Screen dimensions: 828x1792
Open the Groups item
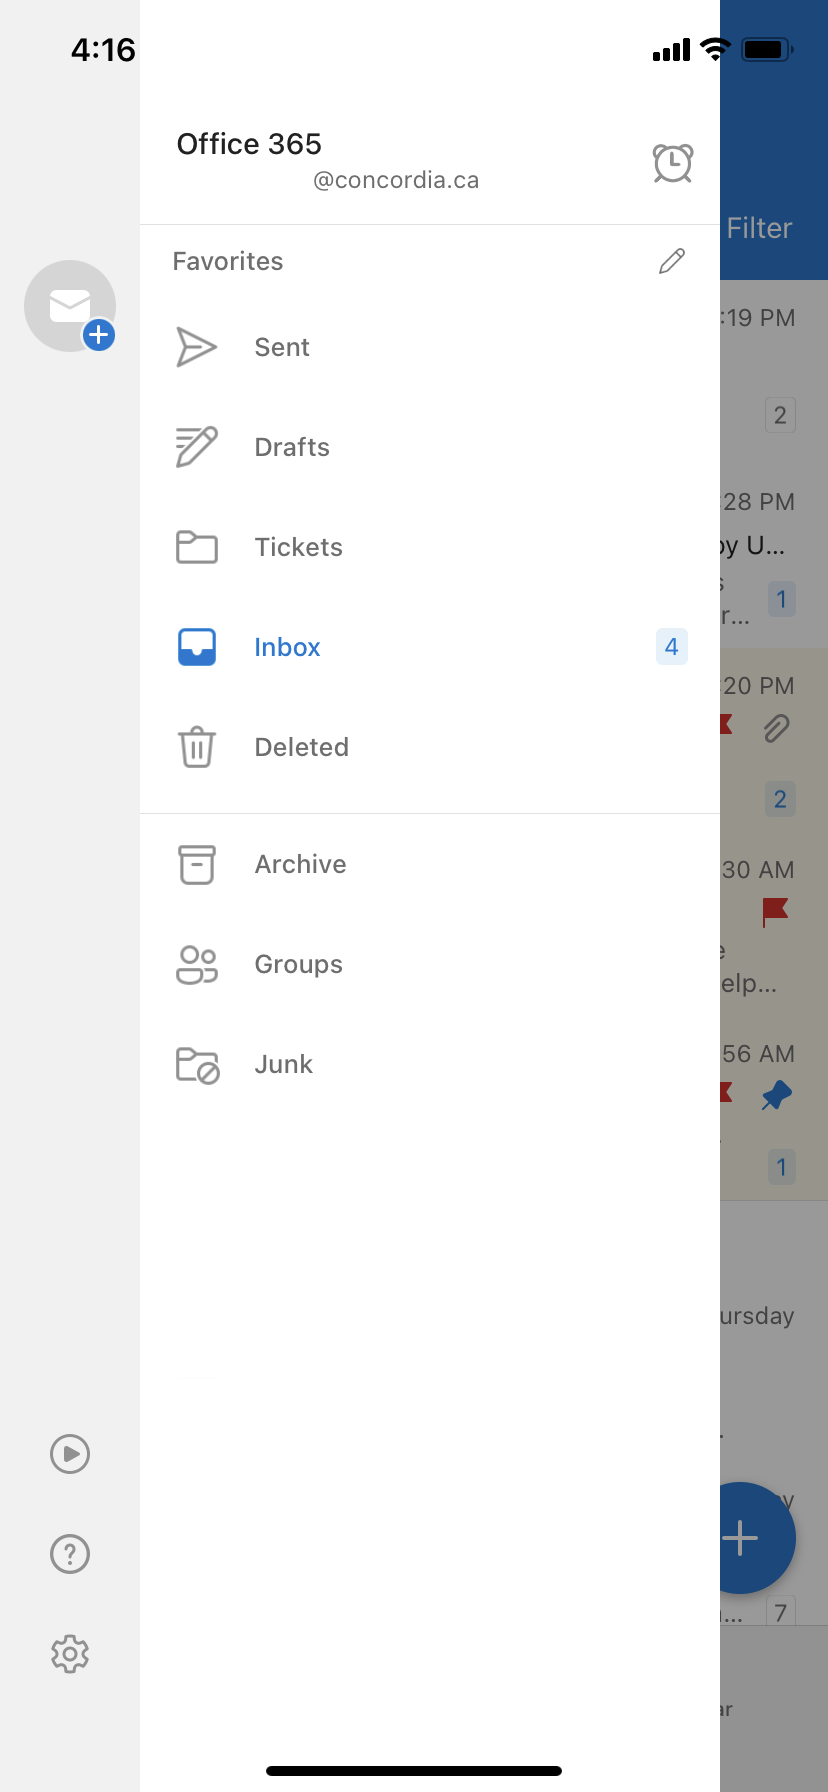point(430,964)
